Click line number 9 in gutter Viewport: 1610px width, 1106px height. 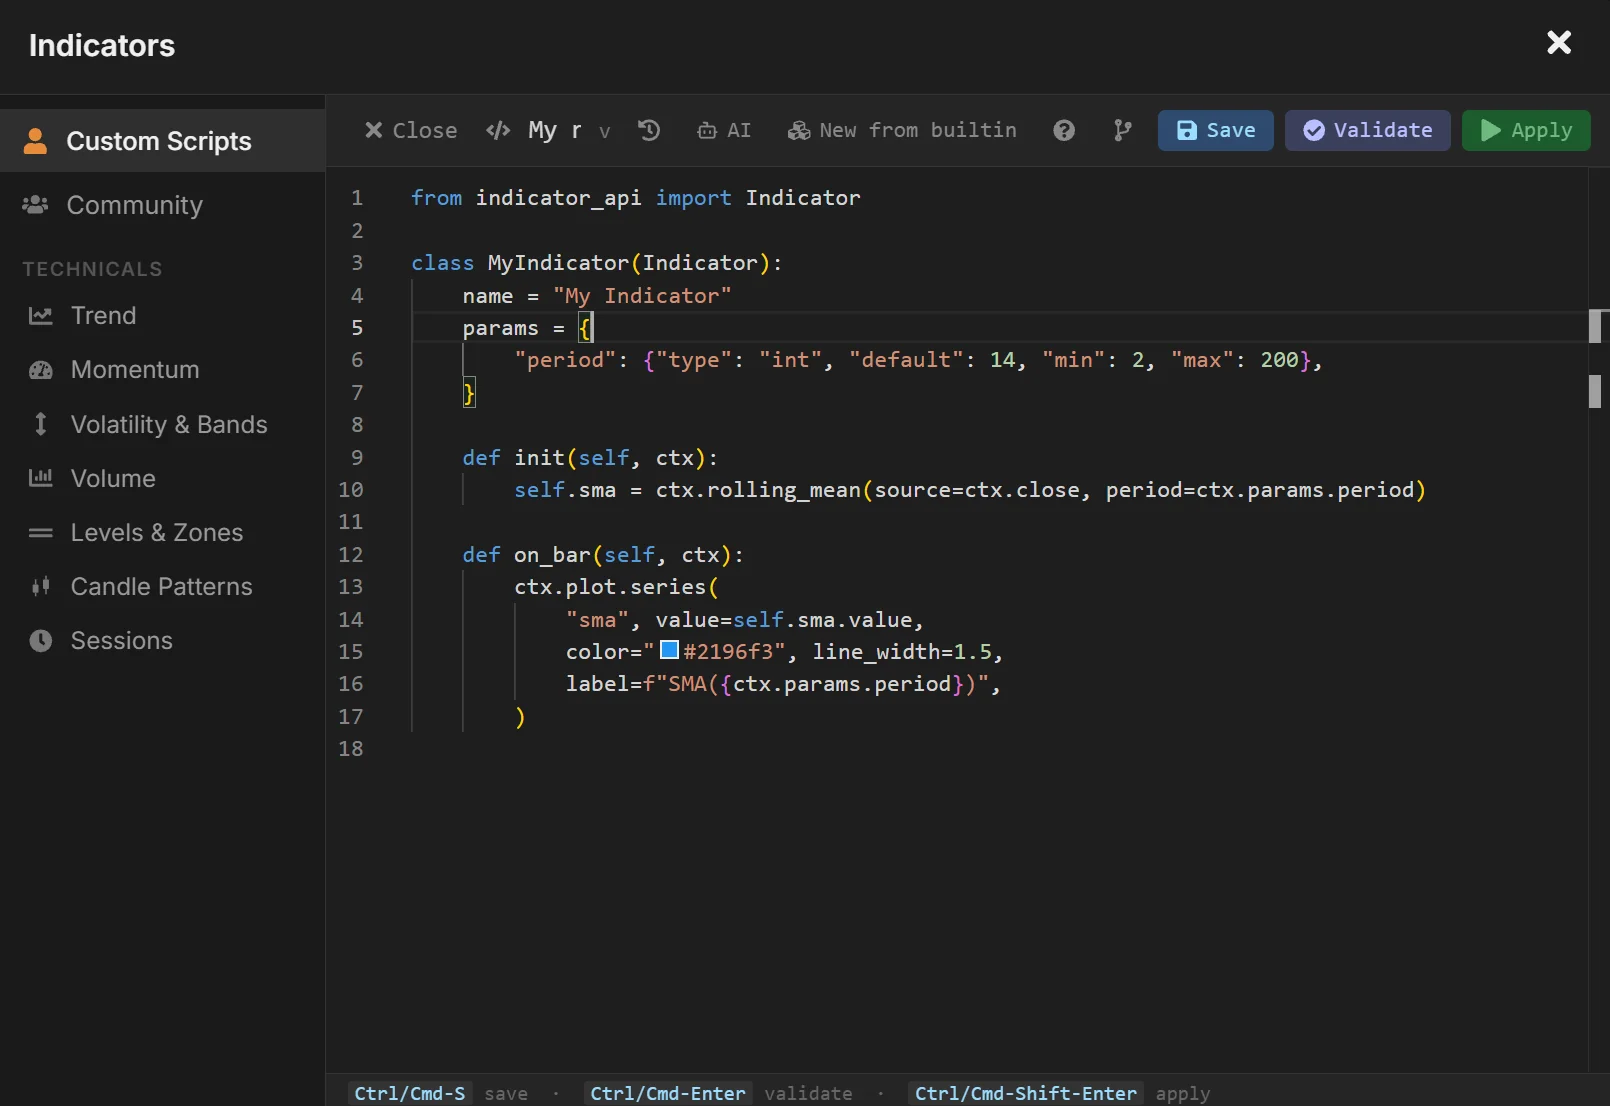coord(357,457)
